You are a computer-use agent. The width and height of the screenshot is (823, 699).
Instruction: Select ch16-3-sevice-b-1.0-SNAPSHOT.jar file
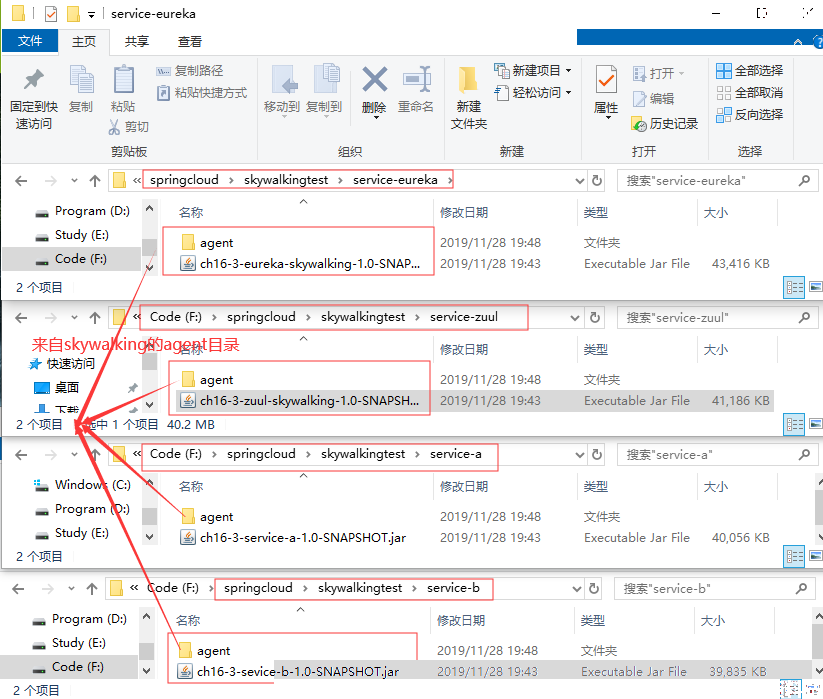(x=288, y=672)
